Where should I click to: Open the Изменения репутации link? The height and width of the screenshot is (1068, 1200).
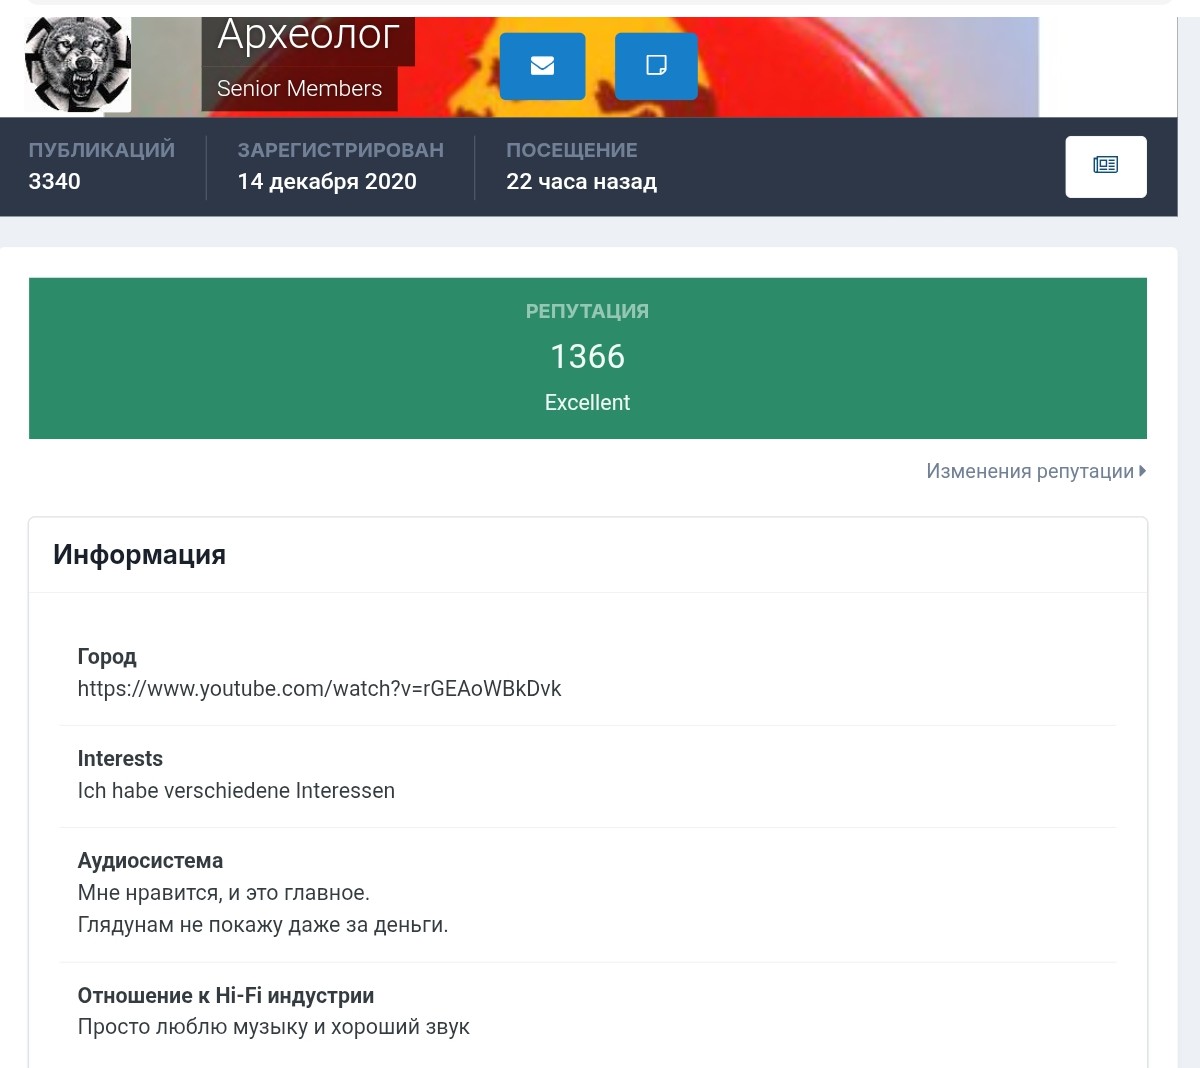1029,471
